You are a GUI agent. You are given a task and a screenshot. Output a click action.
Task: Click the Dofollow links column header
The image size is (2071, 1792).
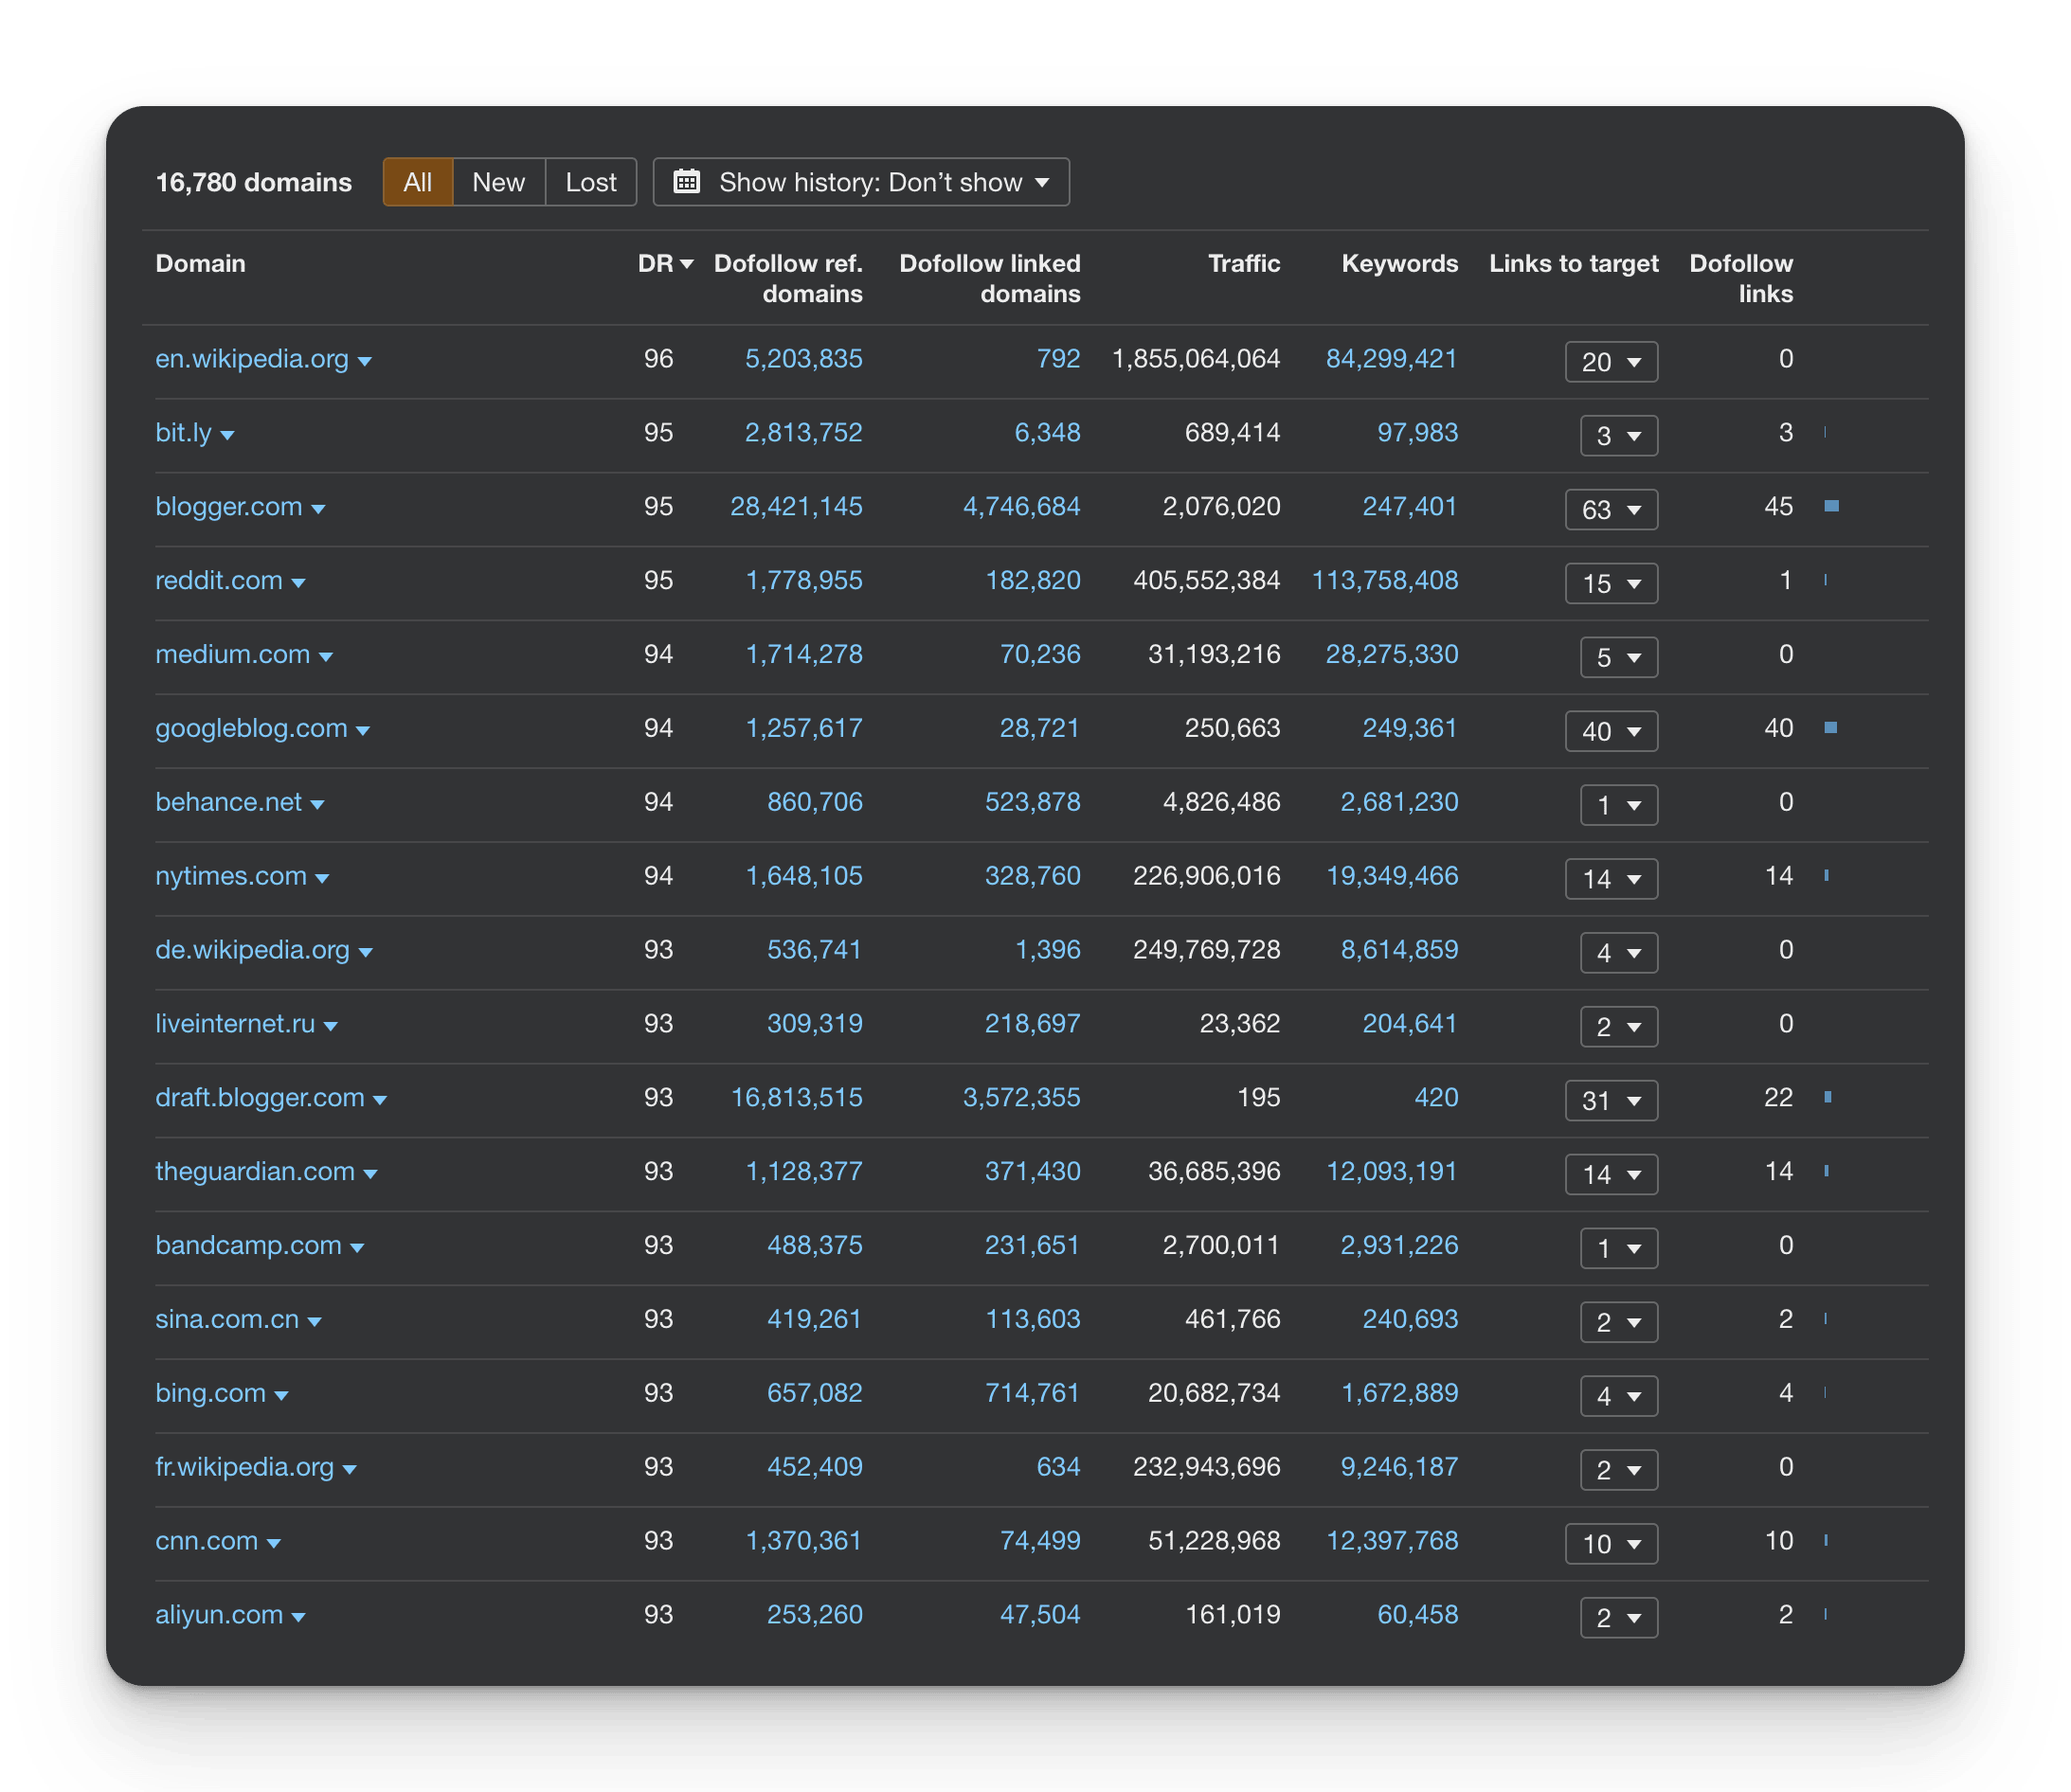1741,278
